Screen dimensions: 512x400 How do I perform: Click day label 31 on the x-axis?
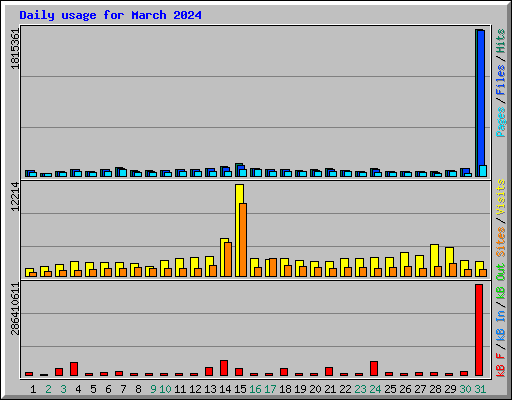(480, 389)
